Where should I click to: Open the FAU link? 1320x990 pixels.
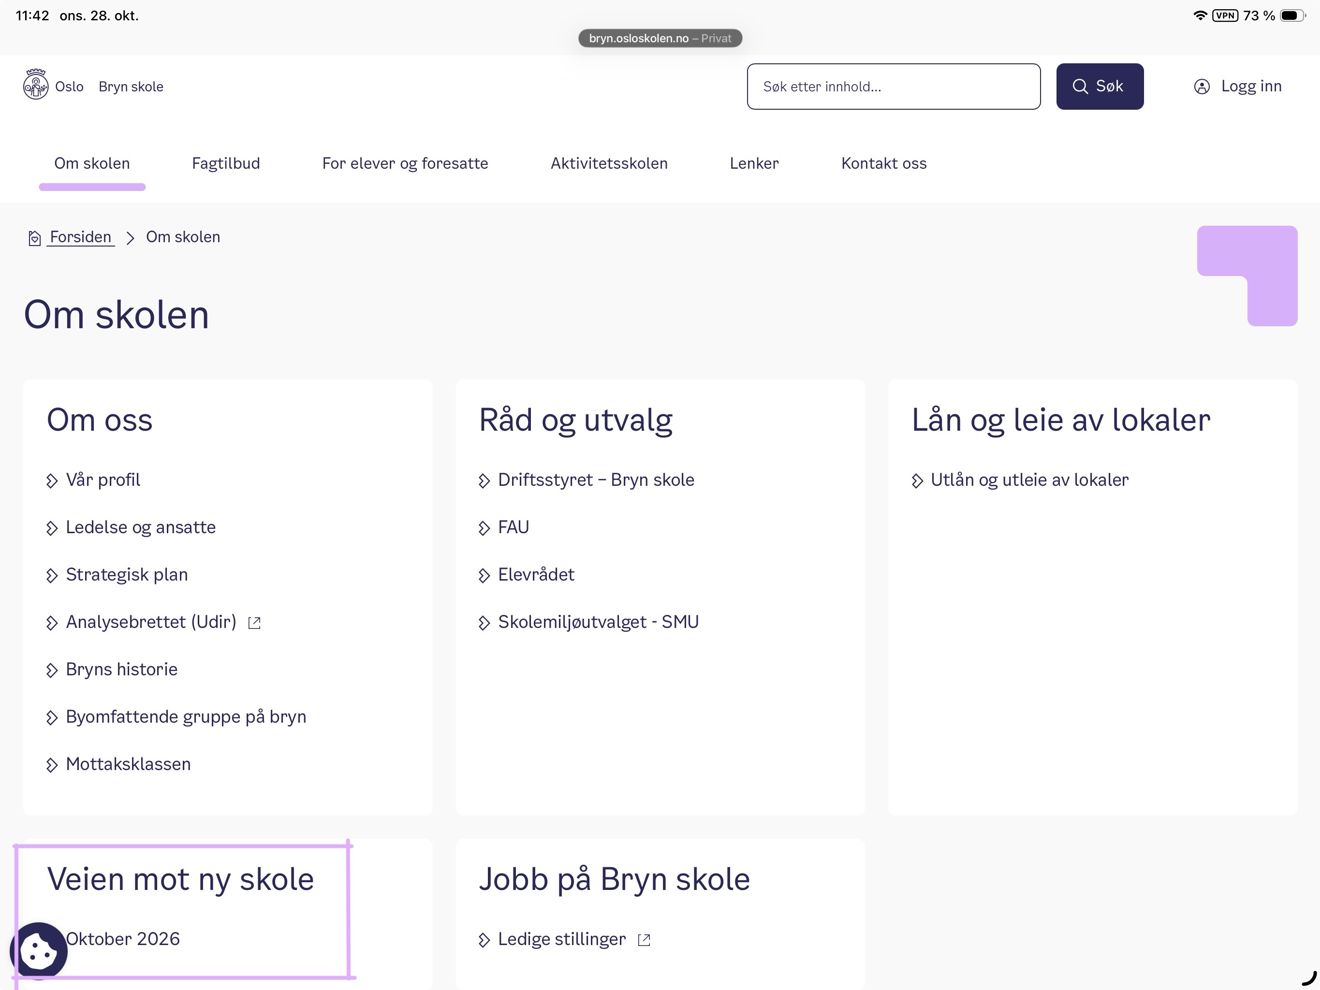(x=514, y=527)
